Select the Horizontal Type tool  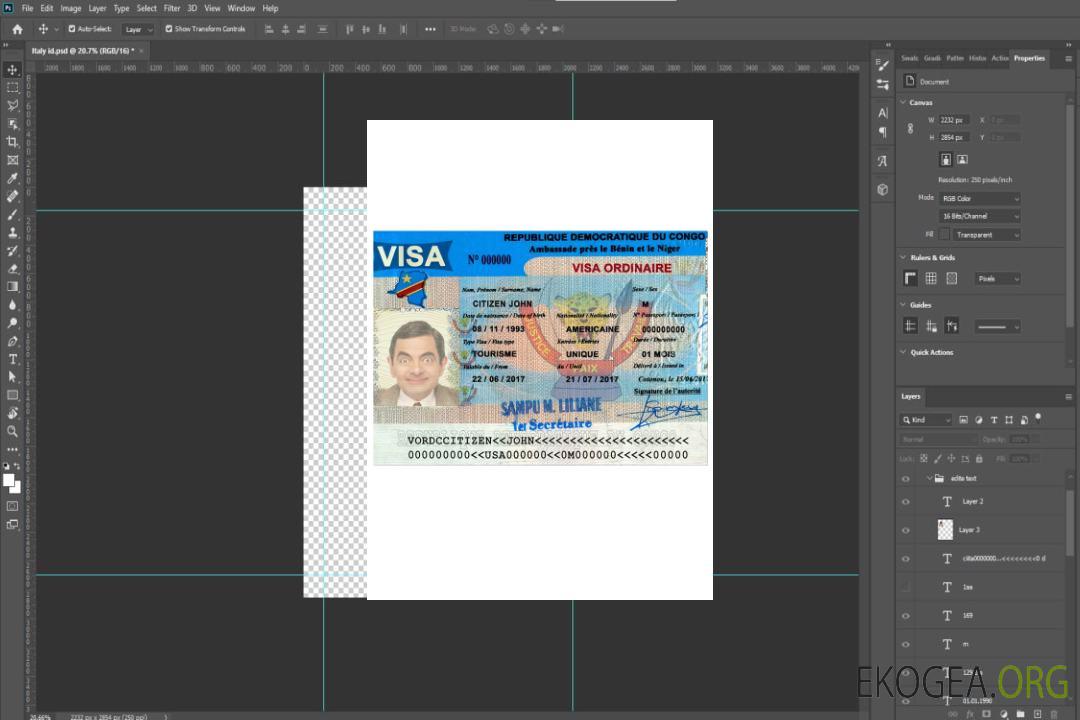(x=12, y=359)
